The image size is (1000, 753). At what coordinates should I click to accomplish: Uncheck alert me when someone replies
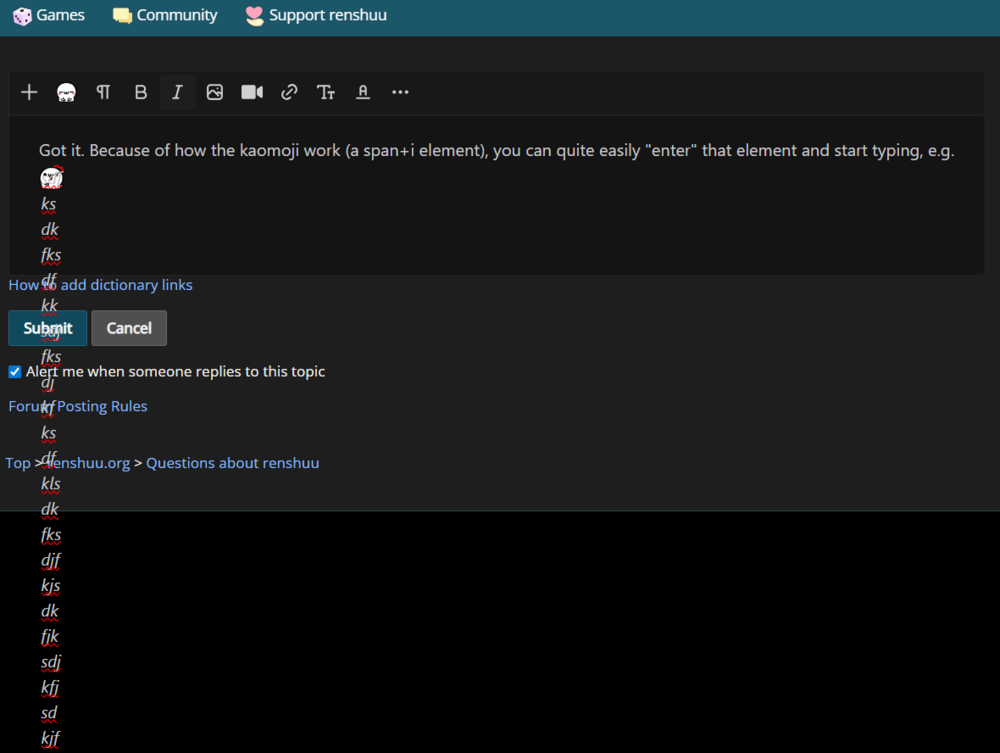15,372
